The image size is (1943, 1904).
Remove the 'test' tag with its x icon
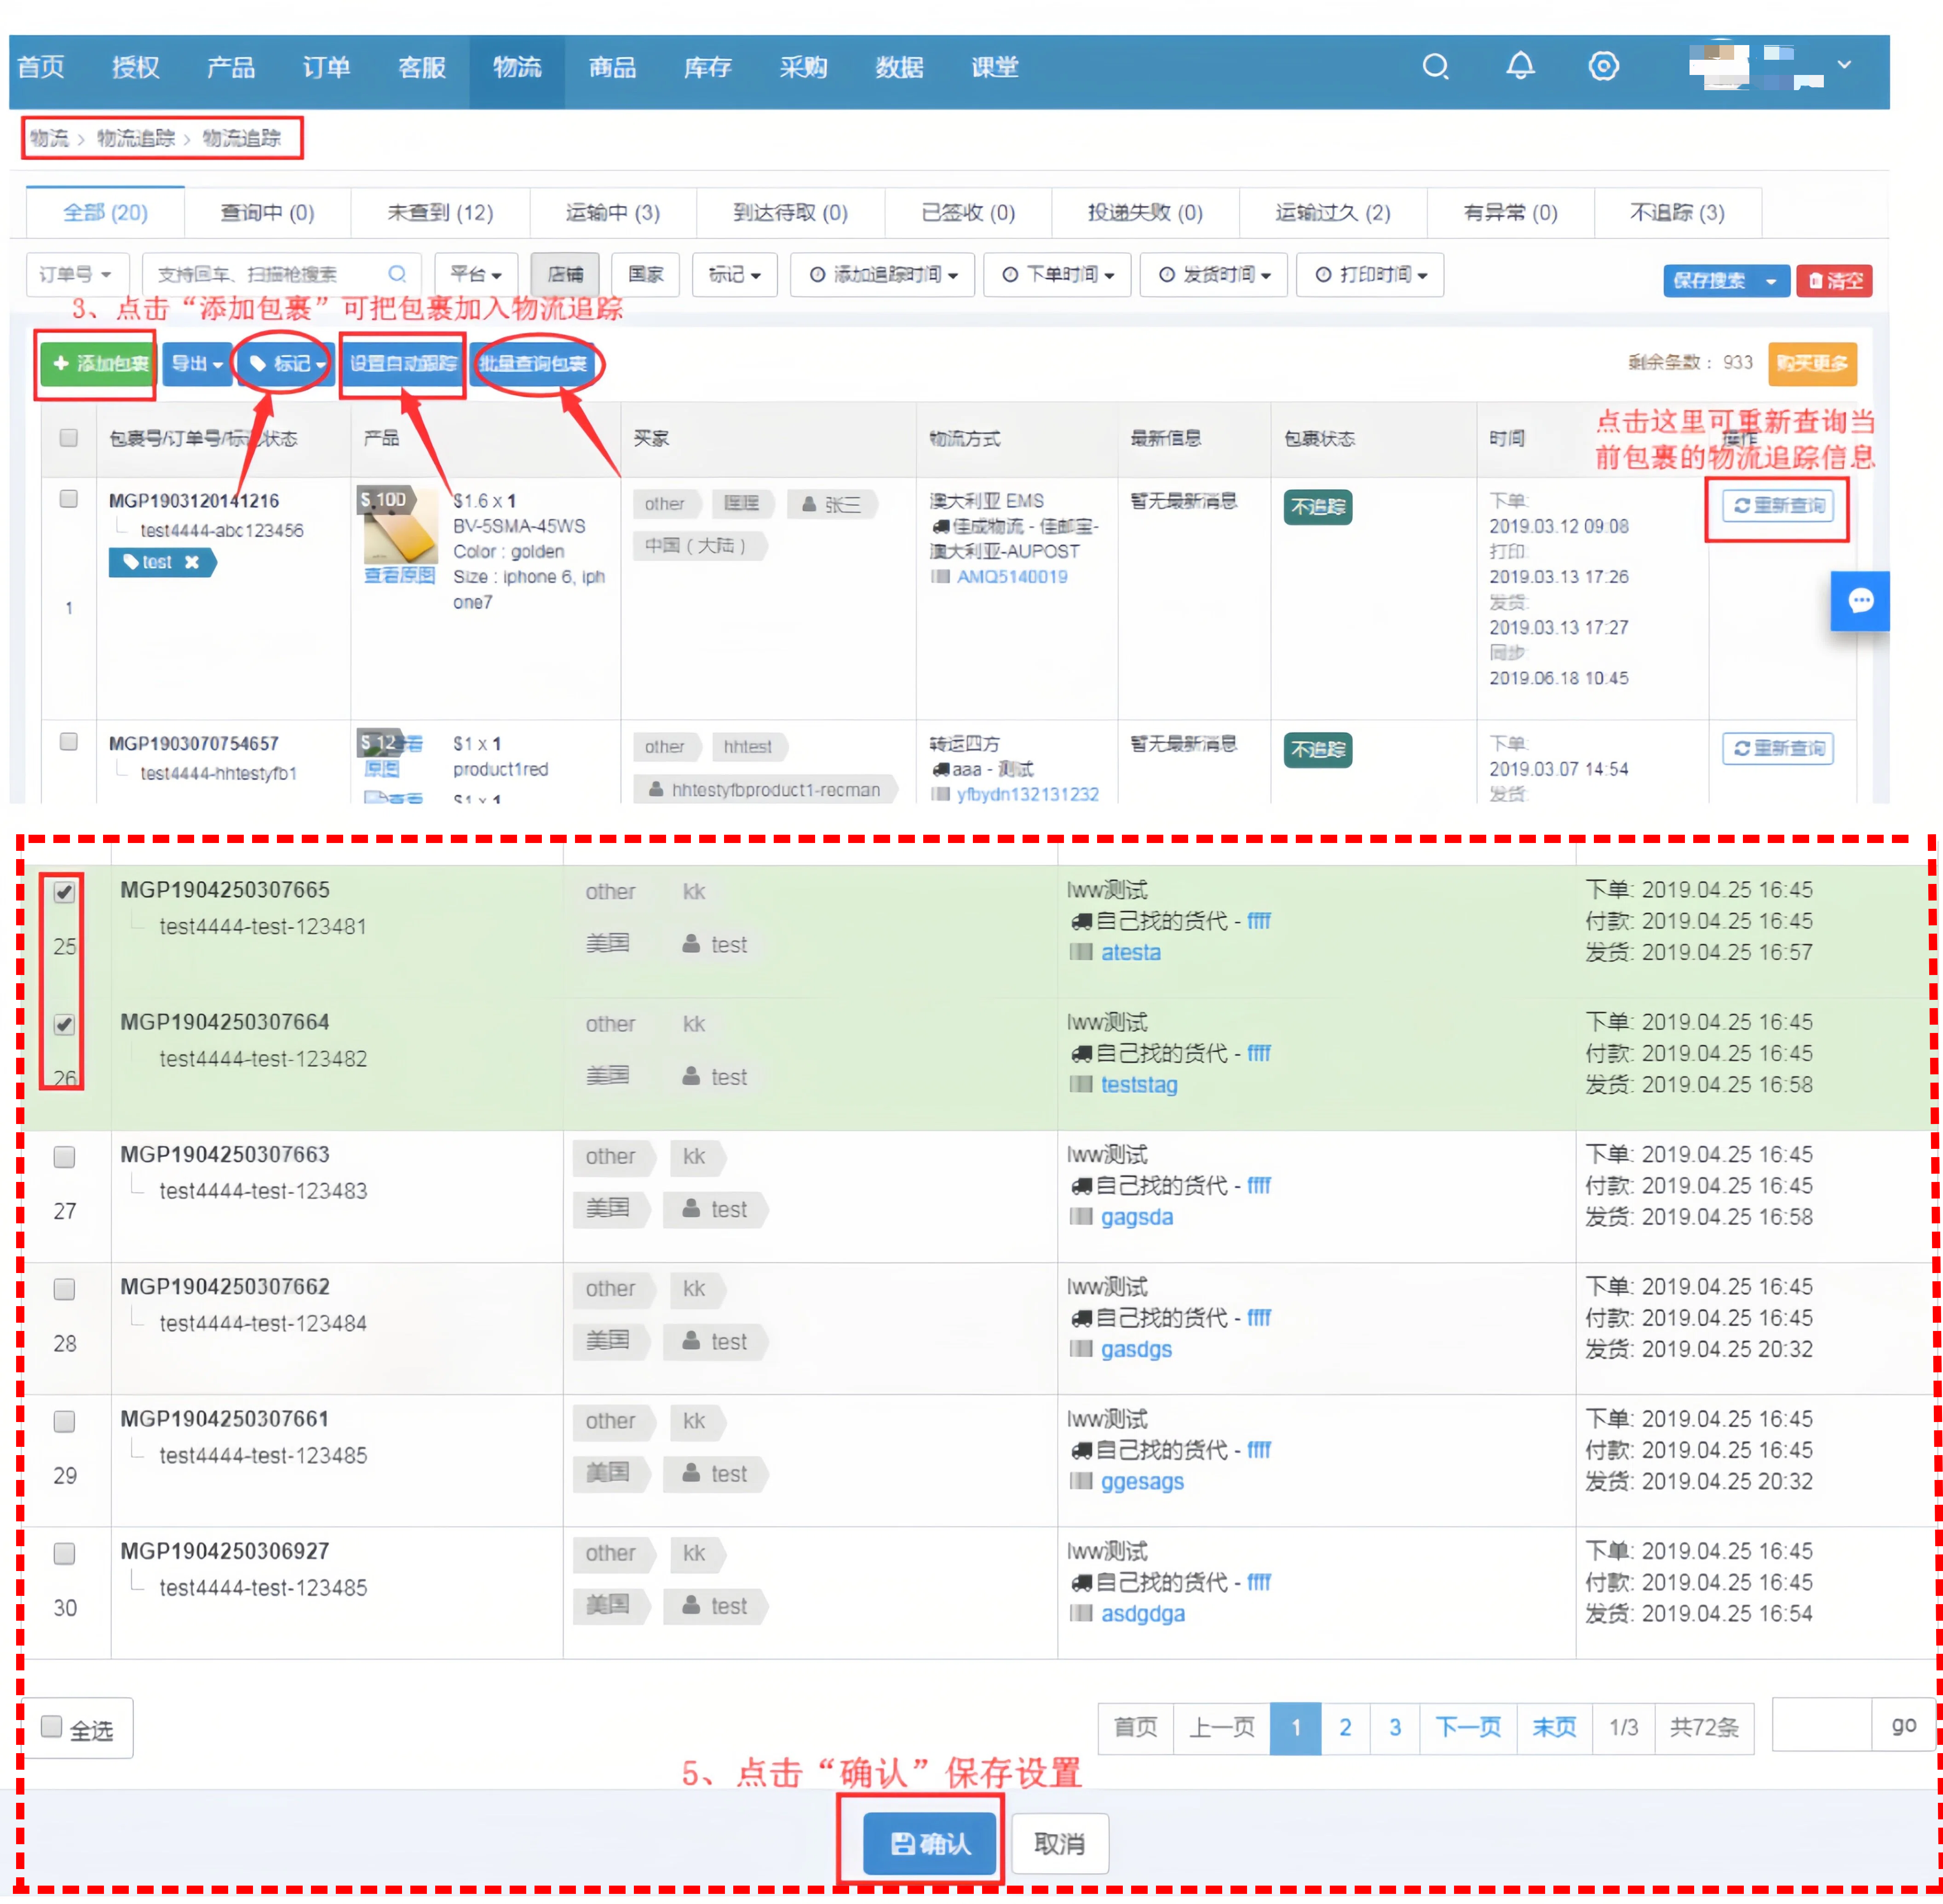(x=192, y=562)
